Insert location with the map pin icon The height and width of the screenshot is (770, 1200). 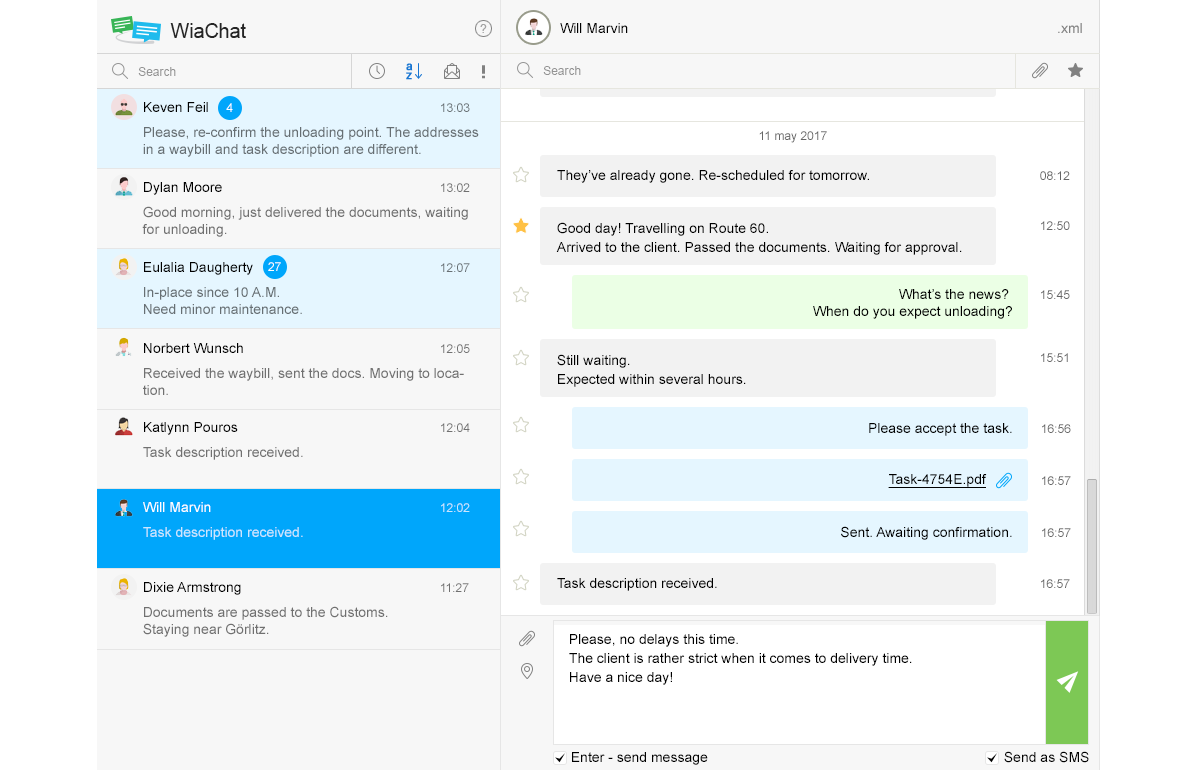[x=527, y=671]
